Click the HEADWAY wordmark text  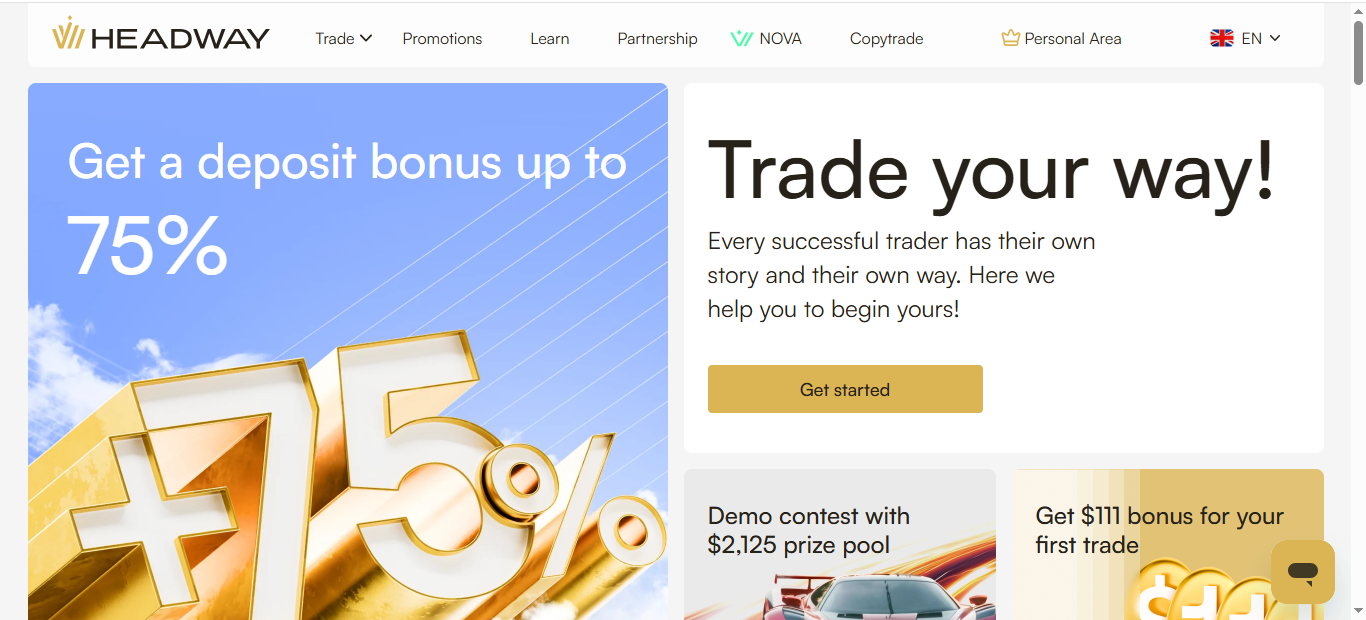[180, 39]
